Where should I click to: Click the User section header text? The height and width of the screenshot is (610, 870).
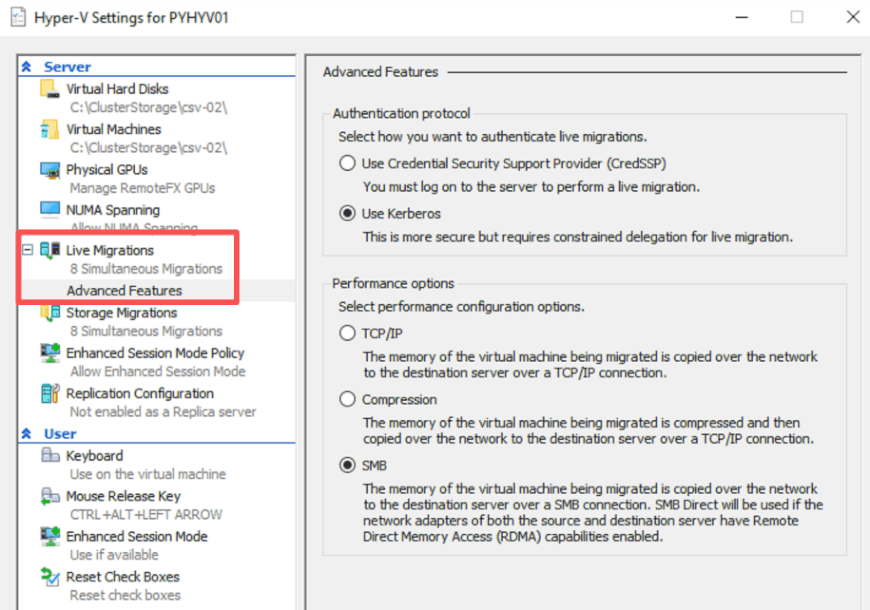(60, 434)
